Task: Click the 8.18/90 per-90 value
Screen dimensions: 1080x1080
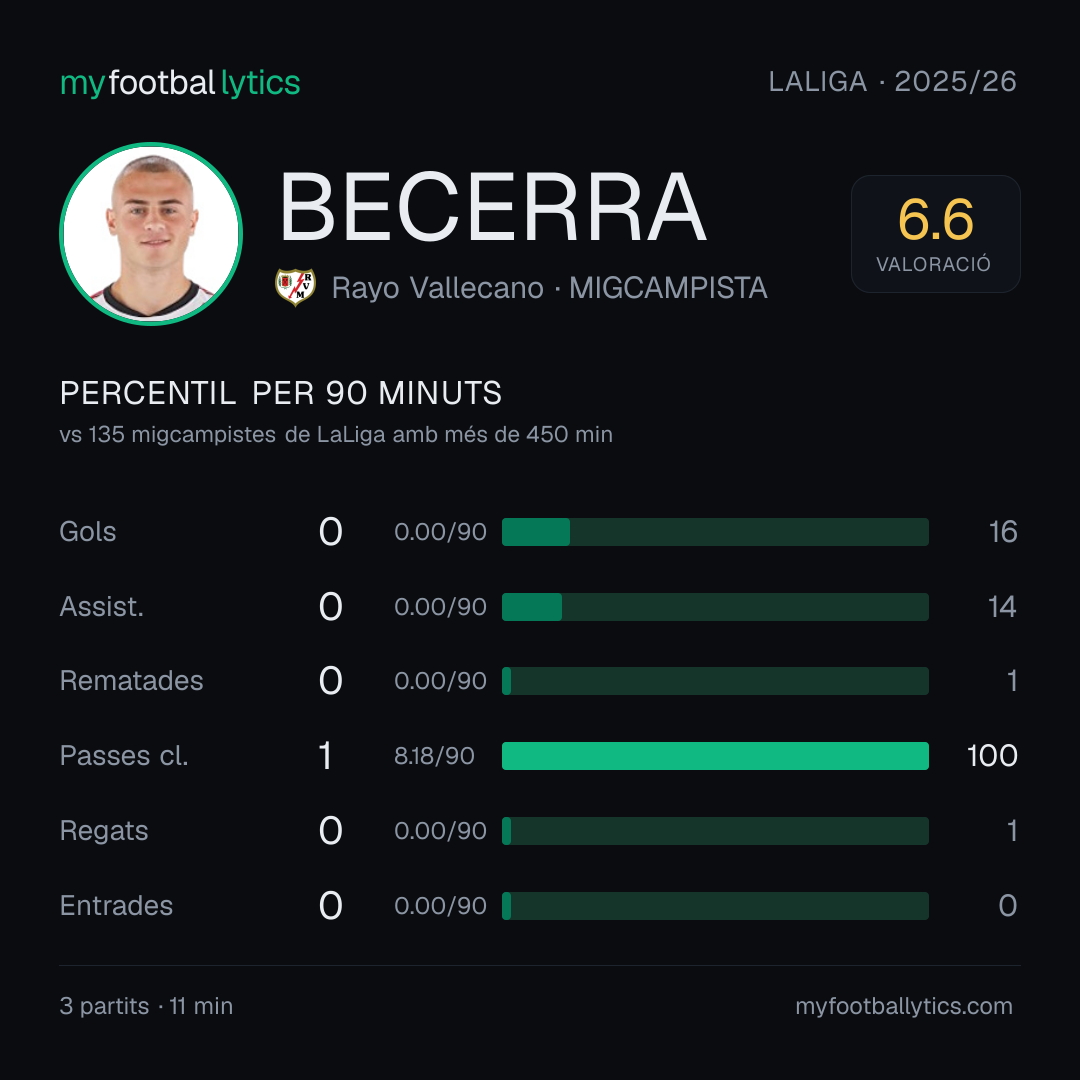Action: click(x=434, y=756)
